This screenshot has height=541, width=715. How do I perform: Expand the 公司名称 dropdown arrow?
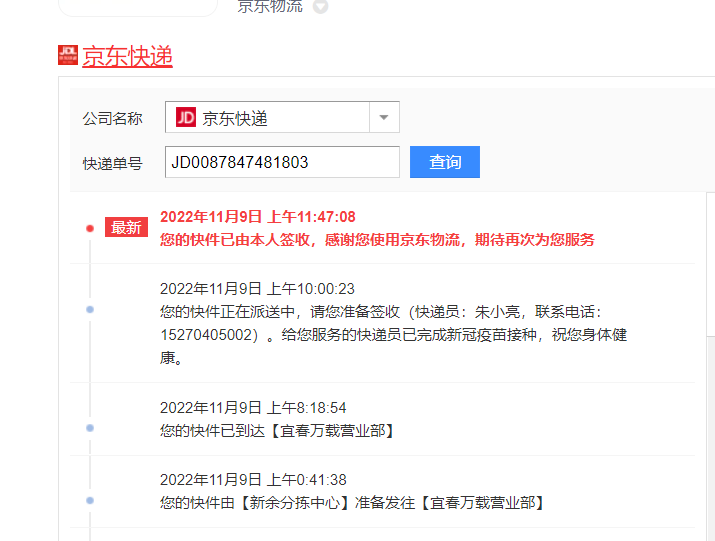click(384, 117)
